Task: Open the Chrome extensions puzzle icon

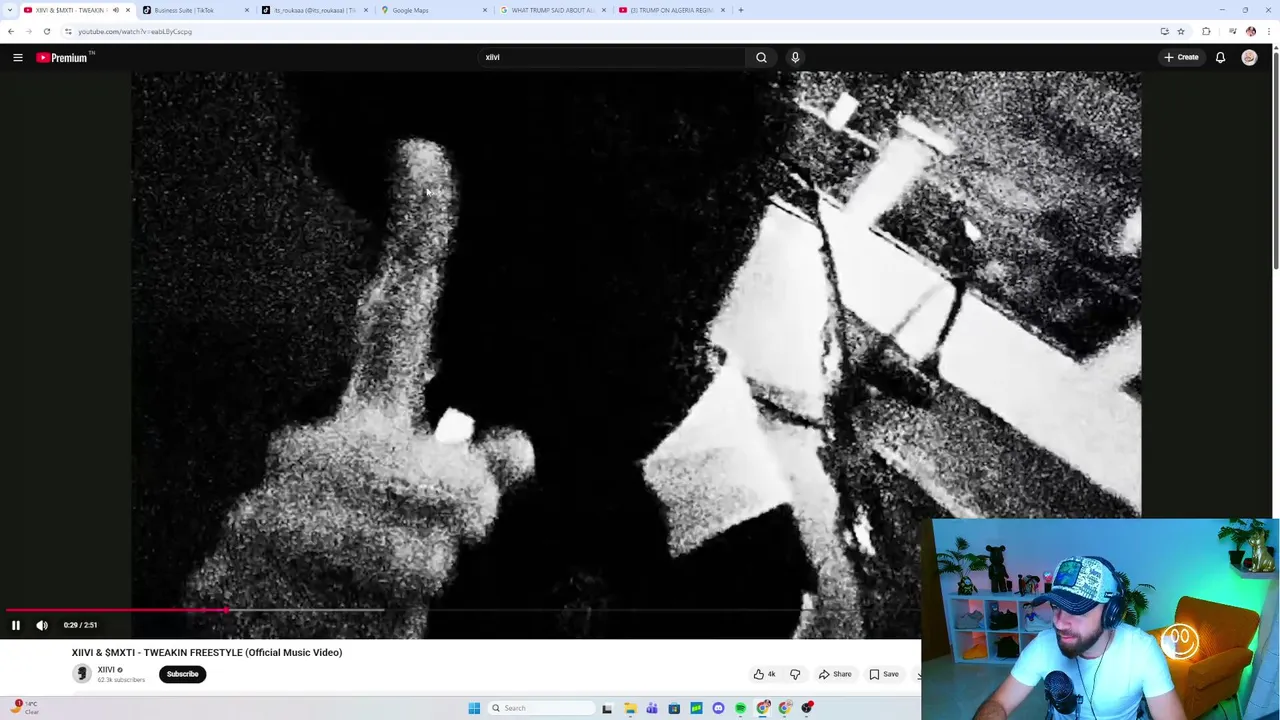Action: point(1206,31)
